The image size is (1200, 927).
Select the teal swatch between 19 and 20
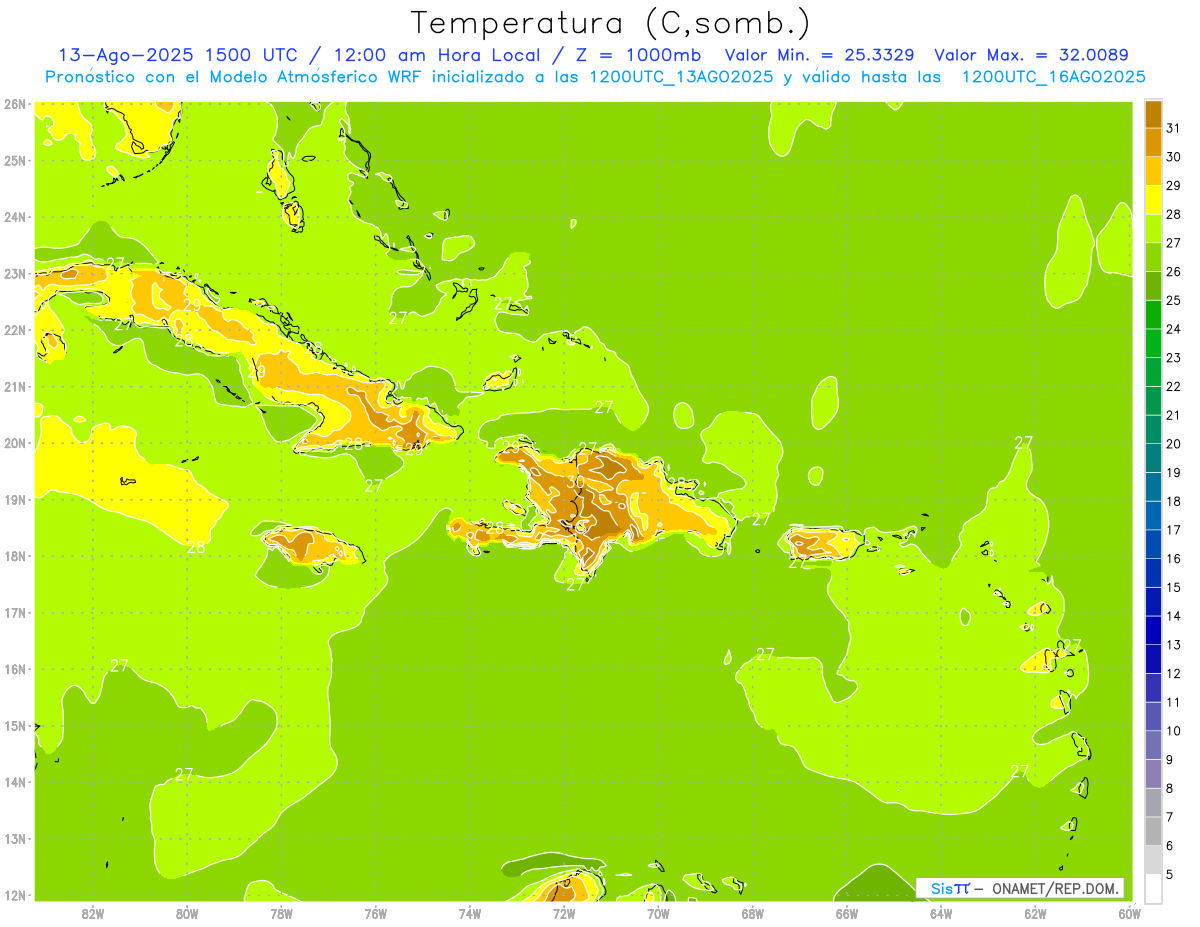click(1153, 458)
